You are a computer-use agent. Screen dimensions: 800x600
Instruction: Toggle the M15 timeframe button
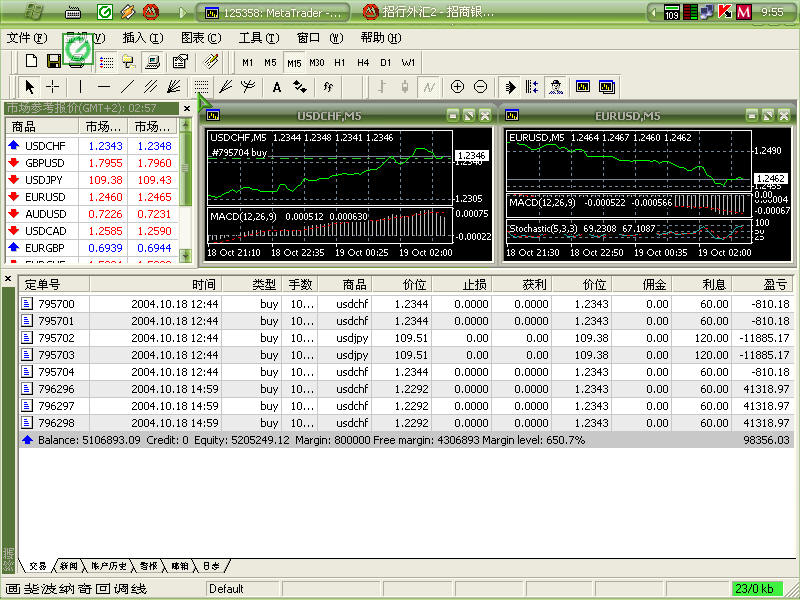point(294,62)
